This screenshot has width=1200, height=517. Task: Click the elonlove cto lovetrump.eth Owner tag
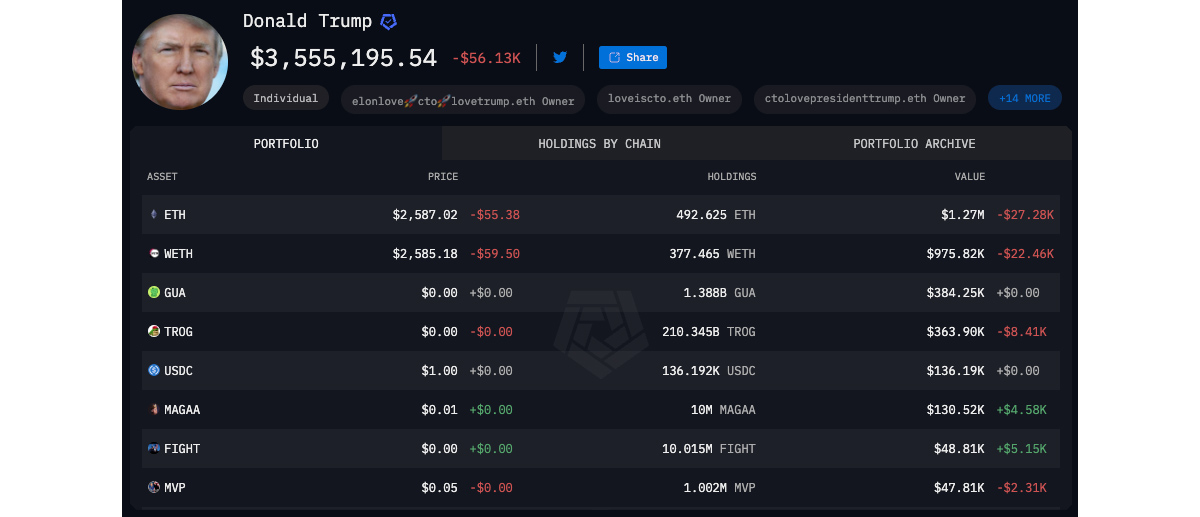pyautogui.click(x=463, y=99)
